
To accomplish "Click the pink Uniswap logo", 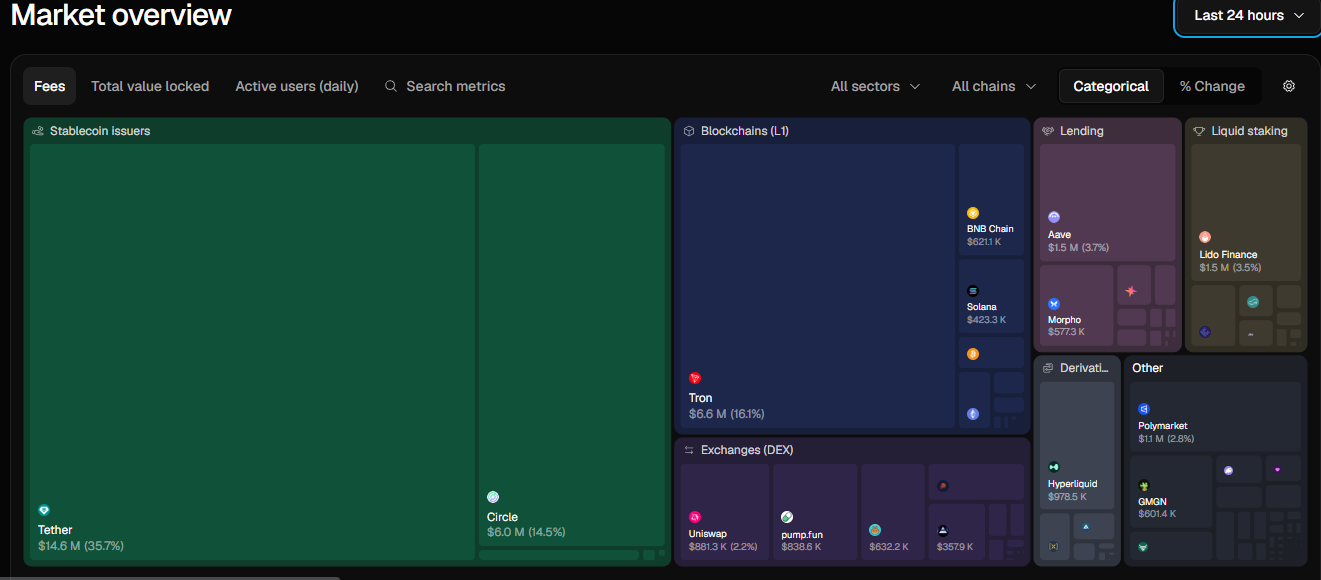I will point(695,517).
